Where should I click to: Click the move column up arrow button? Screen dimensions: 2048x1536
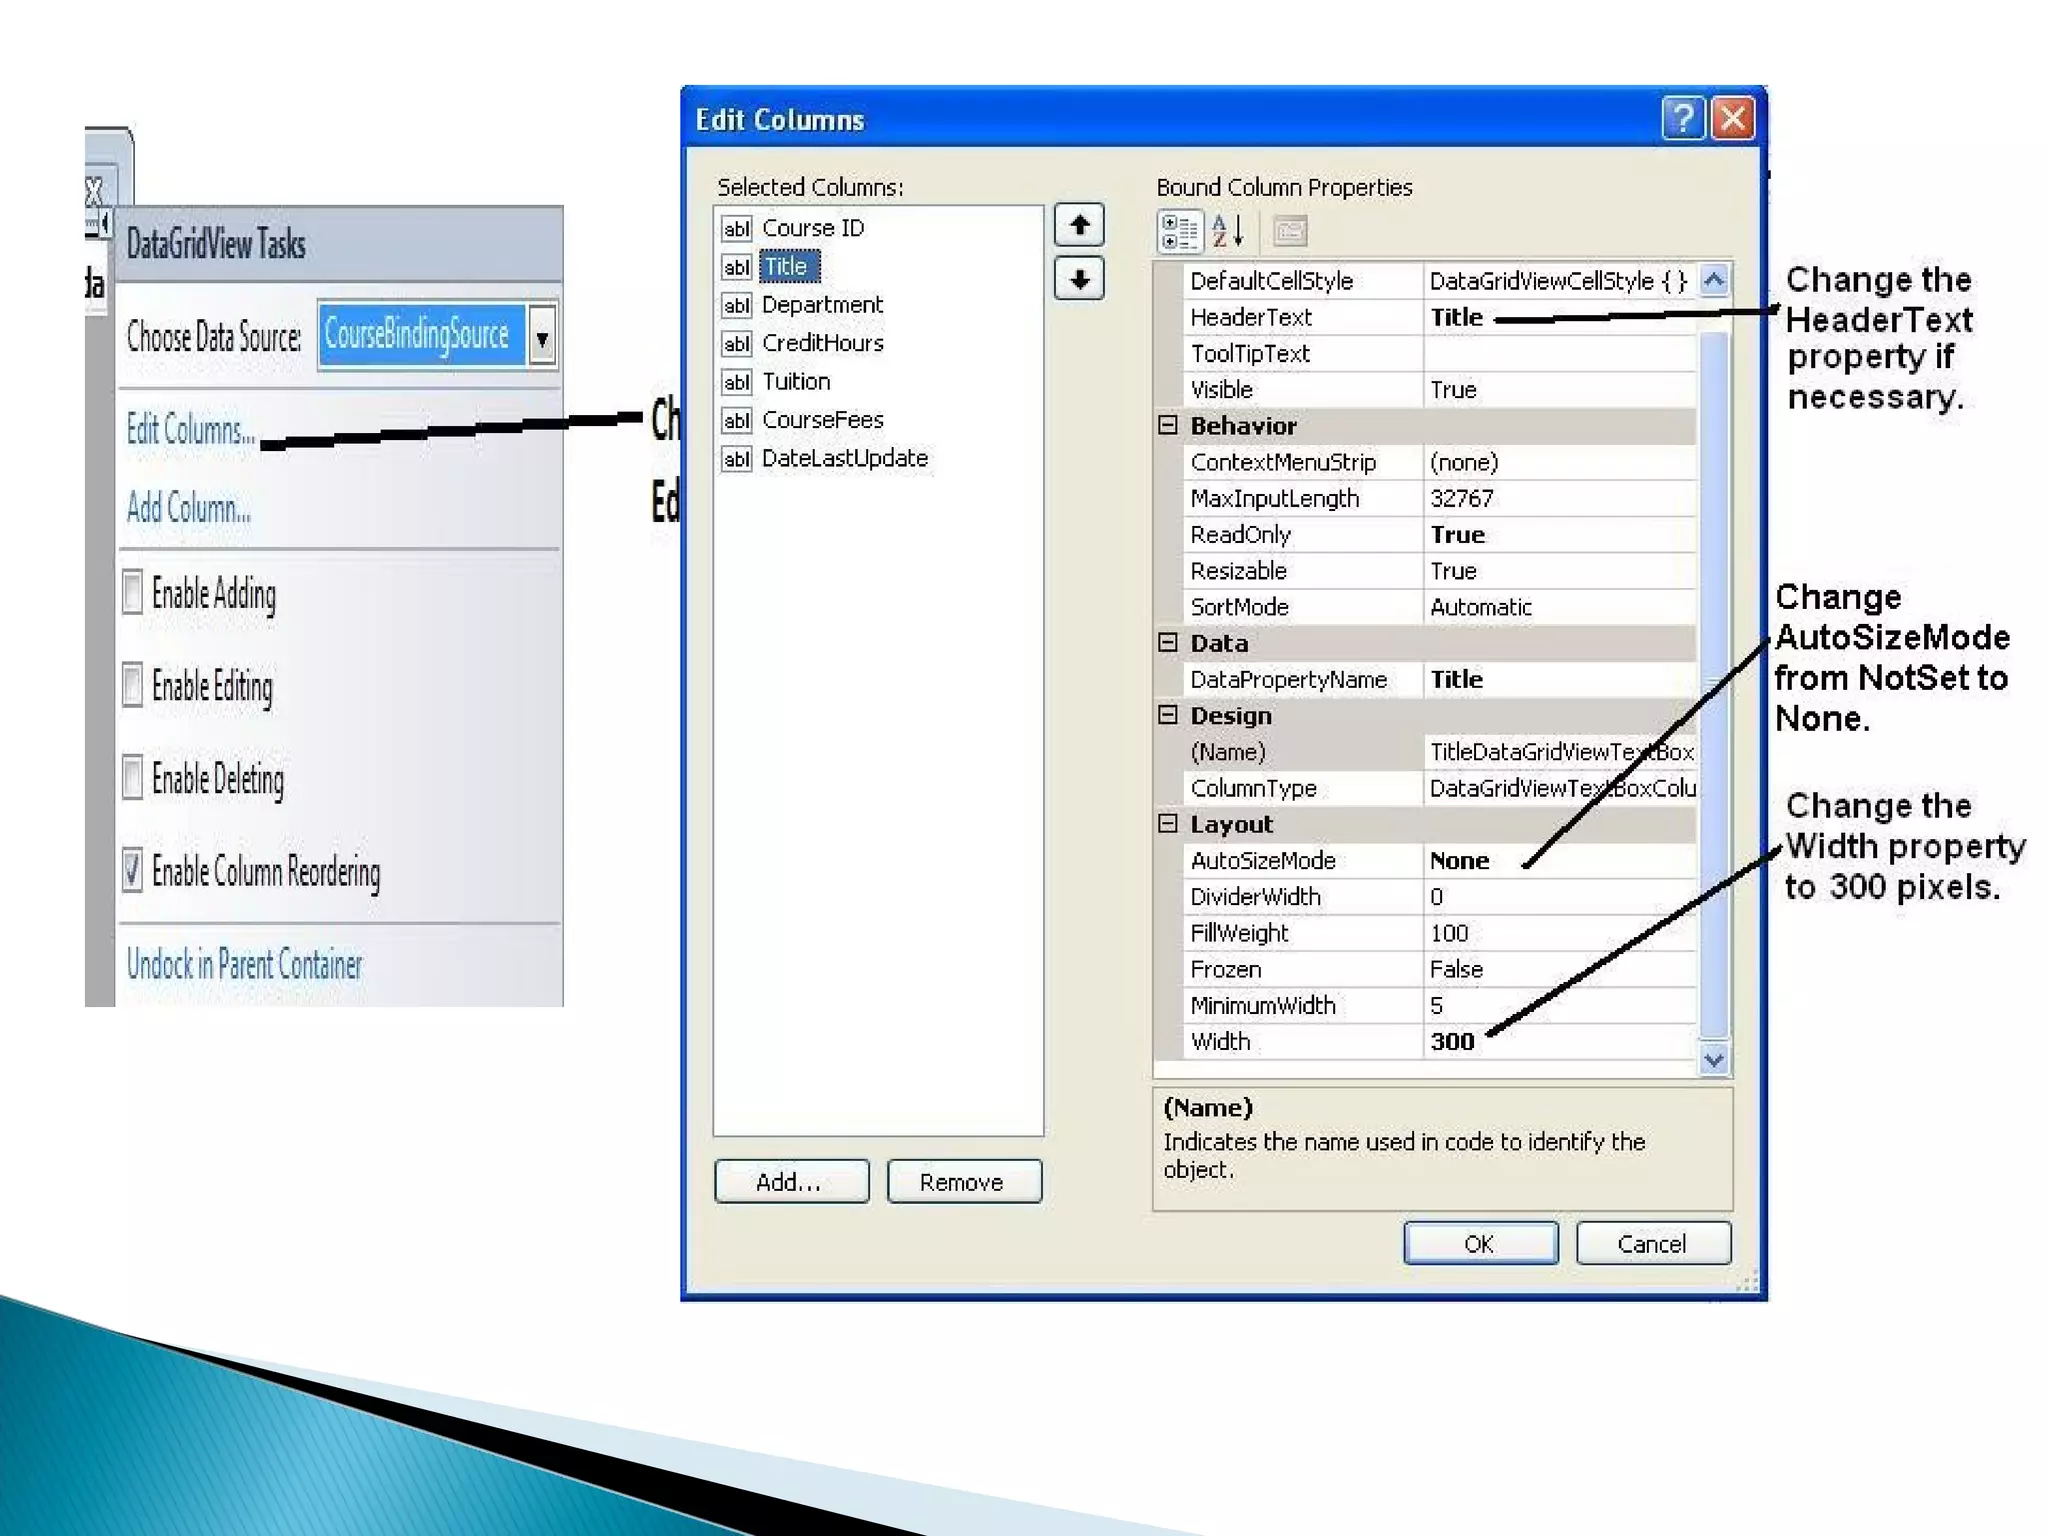click(1079, 225)
